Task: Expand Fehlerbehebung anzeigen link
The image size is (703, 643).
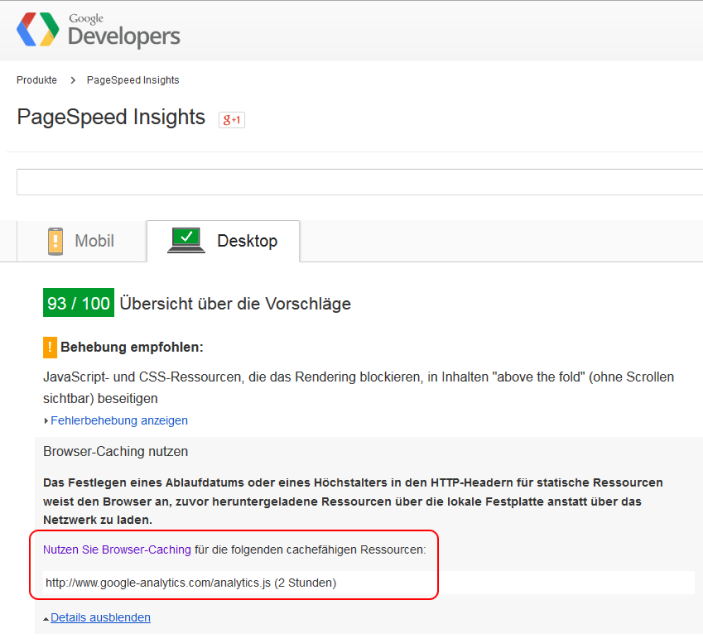Action: [119, 421]
